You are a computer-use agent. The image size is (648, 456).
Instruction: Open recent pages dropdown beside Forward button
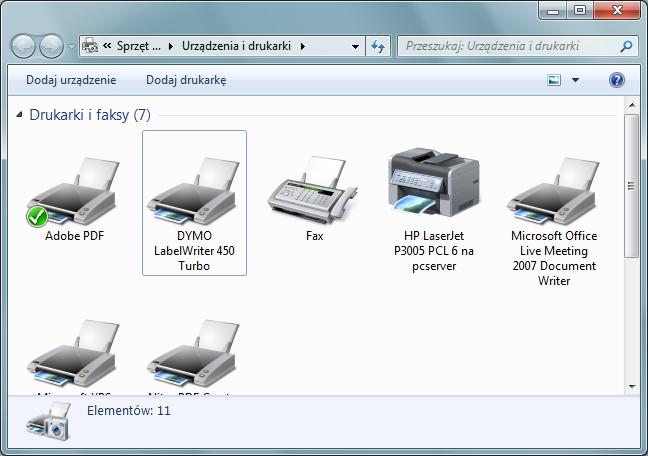pyautogui.click(x=71, y=47)
